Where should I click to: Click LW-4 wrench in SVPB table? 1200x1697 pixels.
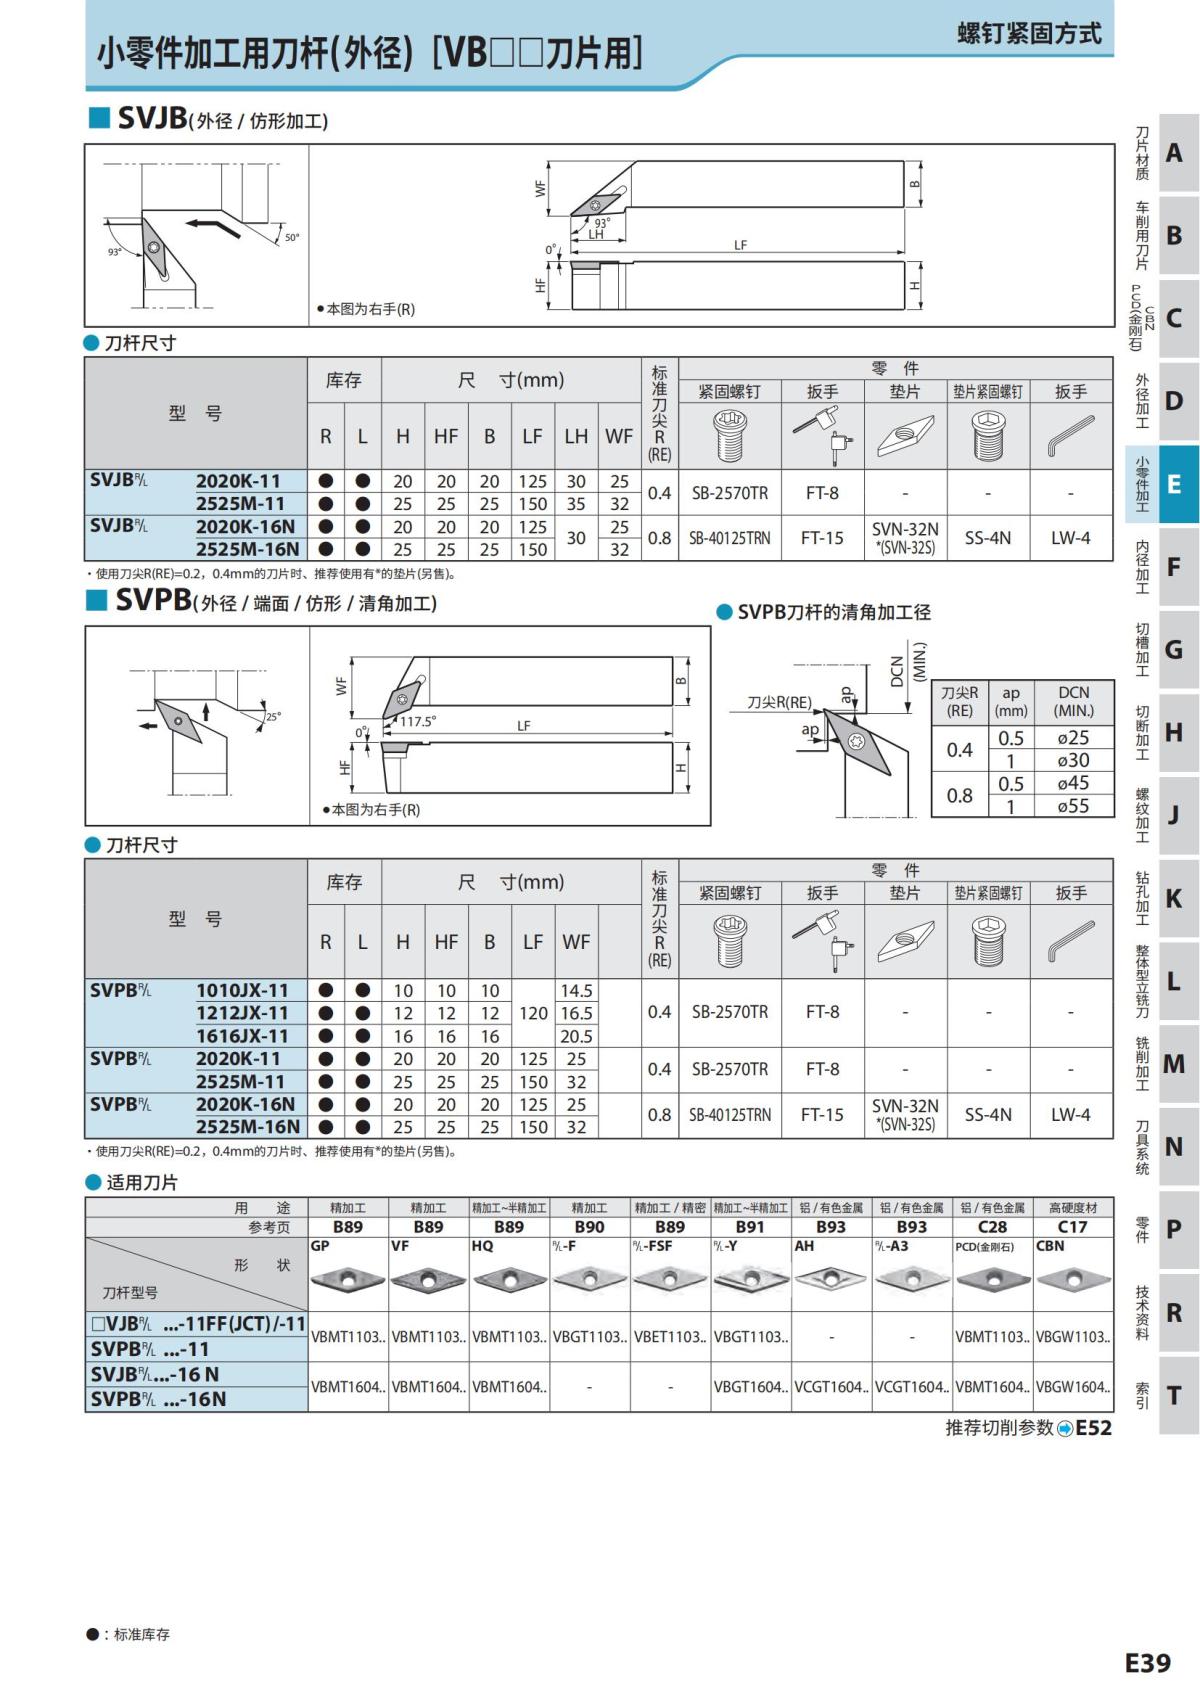point(1071,1114)
